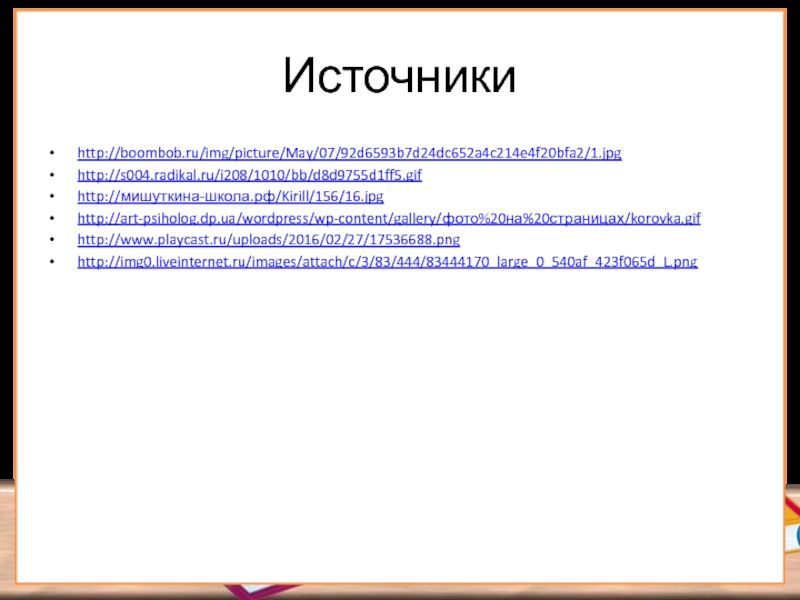
Task: Click bullet before the liveinternet.ru link
Action: coord(51,263)
